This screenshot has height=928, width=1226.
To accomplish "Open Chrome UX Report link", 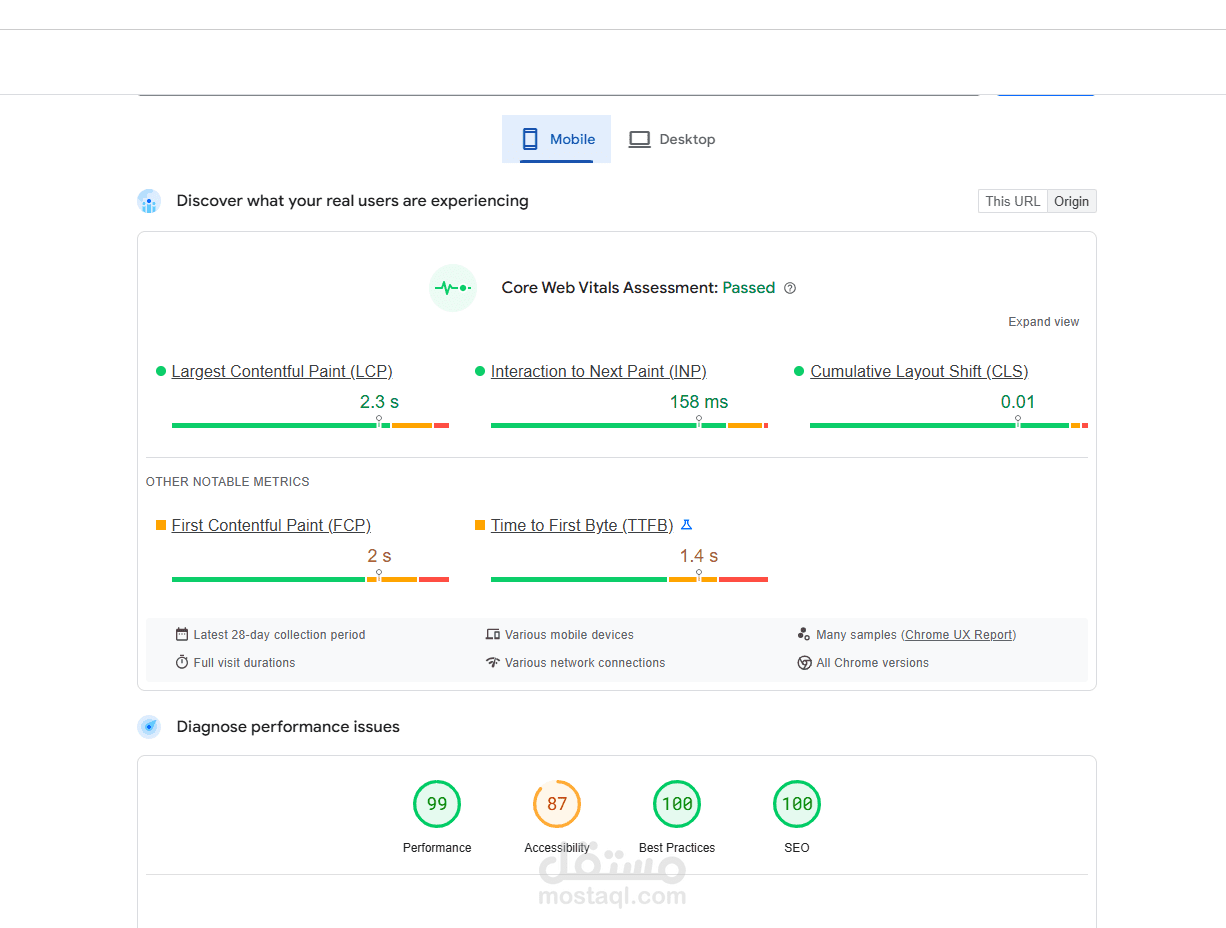I will click(958, 635).
